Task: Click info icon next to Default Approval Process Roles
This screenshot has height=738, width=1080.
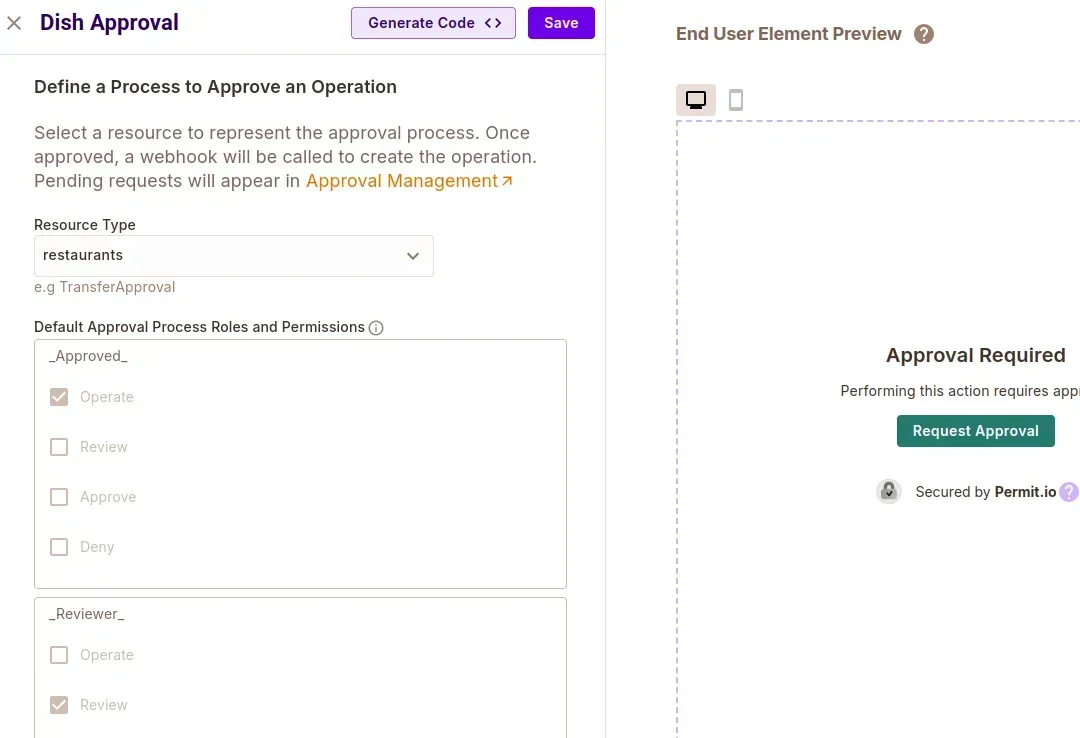Action: click(x=376, y=328)
